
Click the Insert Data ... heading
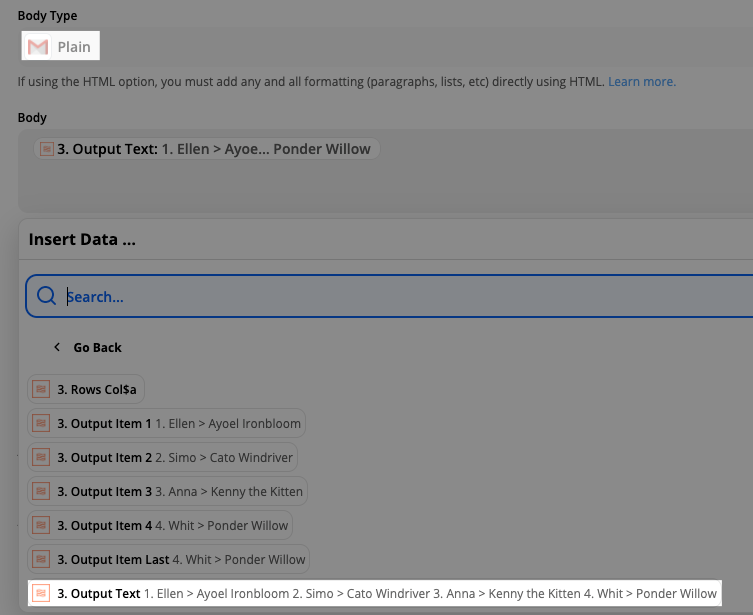(82, 239)
